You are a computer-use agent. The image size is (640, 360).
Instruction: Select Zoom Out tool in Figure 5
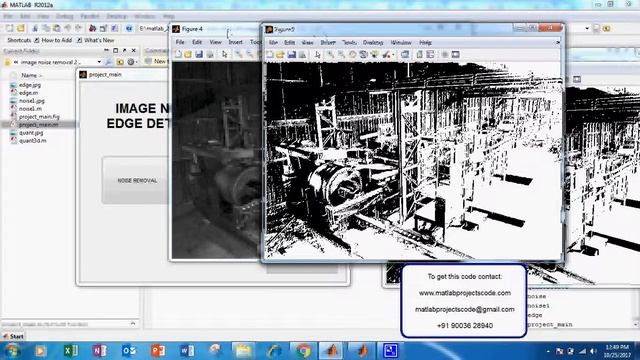pos(341,54)
